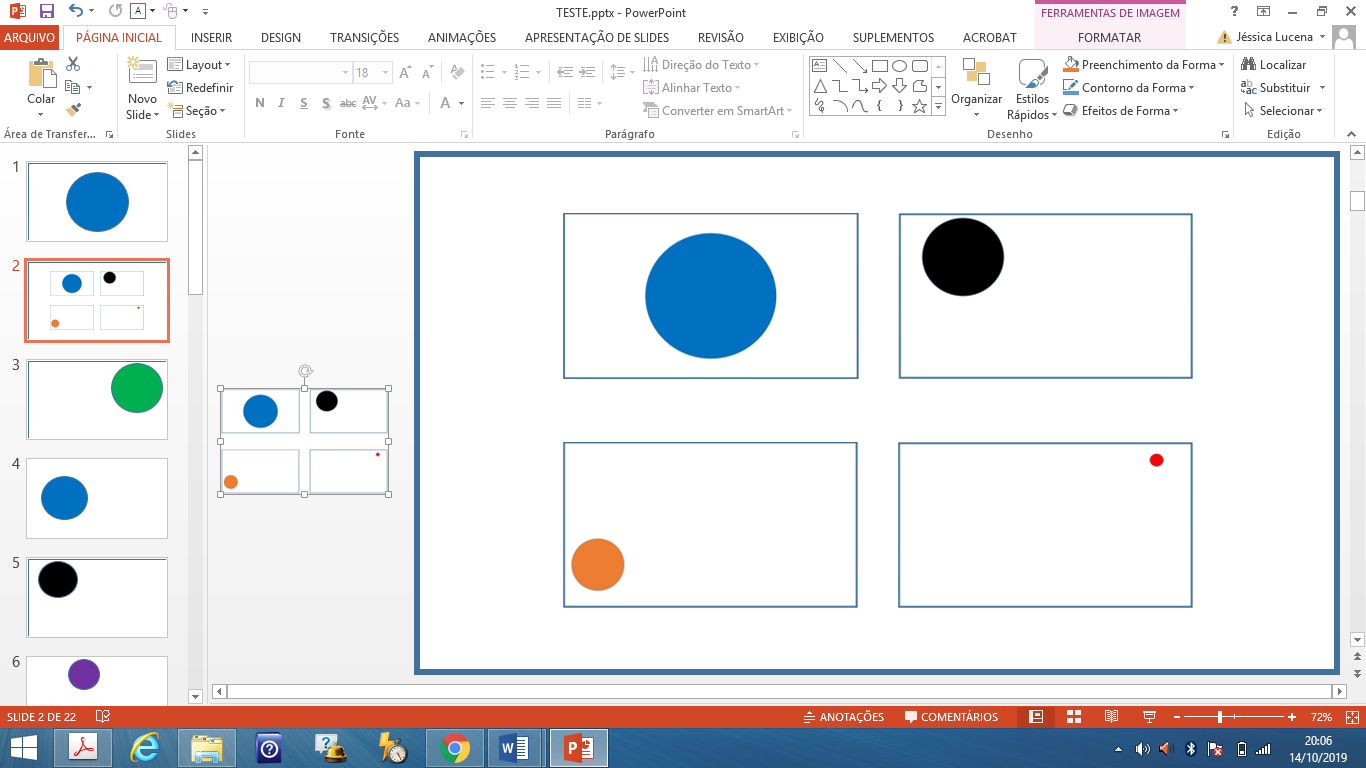Toggle the Anotações notes pane

pyautogui.click(x=844, y=717)
